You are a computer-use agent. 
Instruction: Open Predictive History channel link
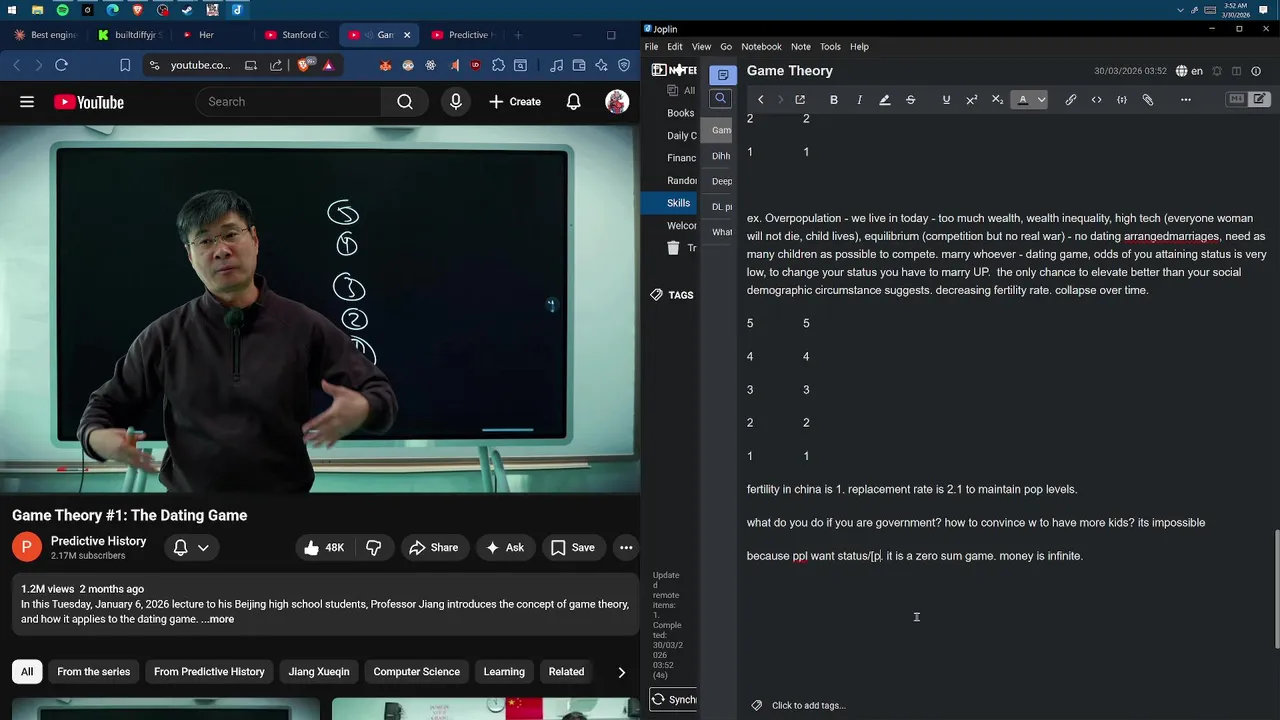[98, 541]
